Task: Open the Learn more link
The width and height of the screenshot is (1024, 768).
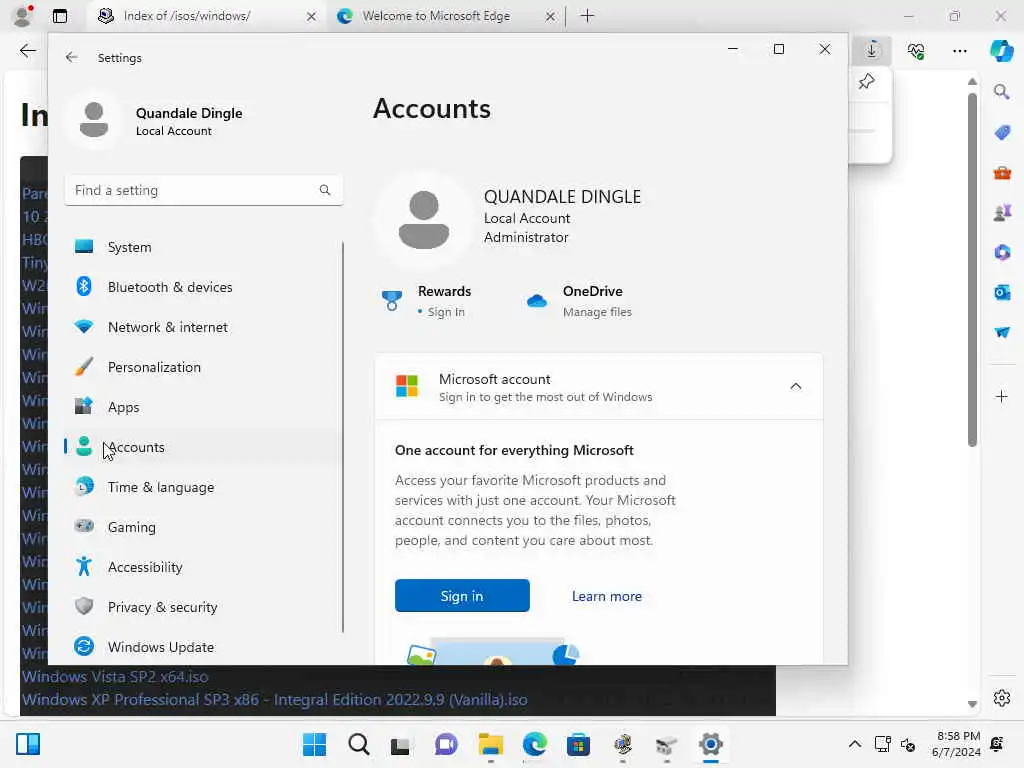Action: (607, 596)
